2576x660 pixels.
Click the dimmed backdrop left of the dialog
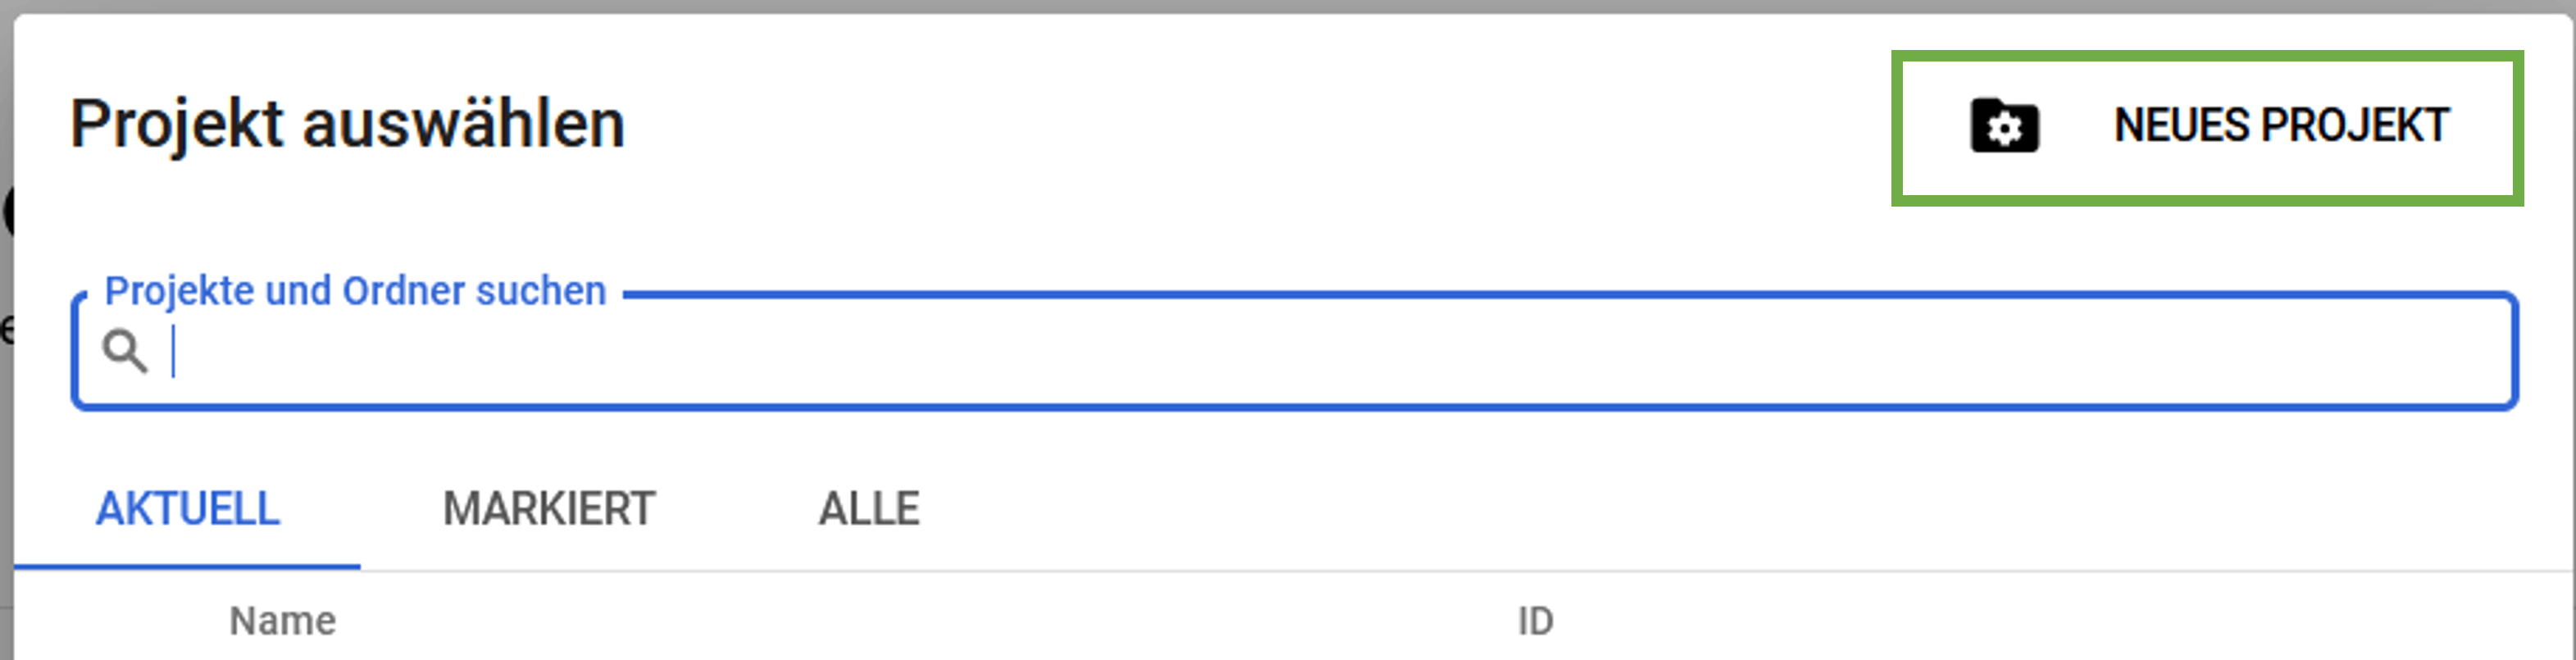(x=5, y=450)
